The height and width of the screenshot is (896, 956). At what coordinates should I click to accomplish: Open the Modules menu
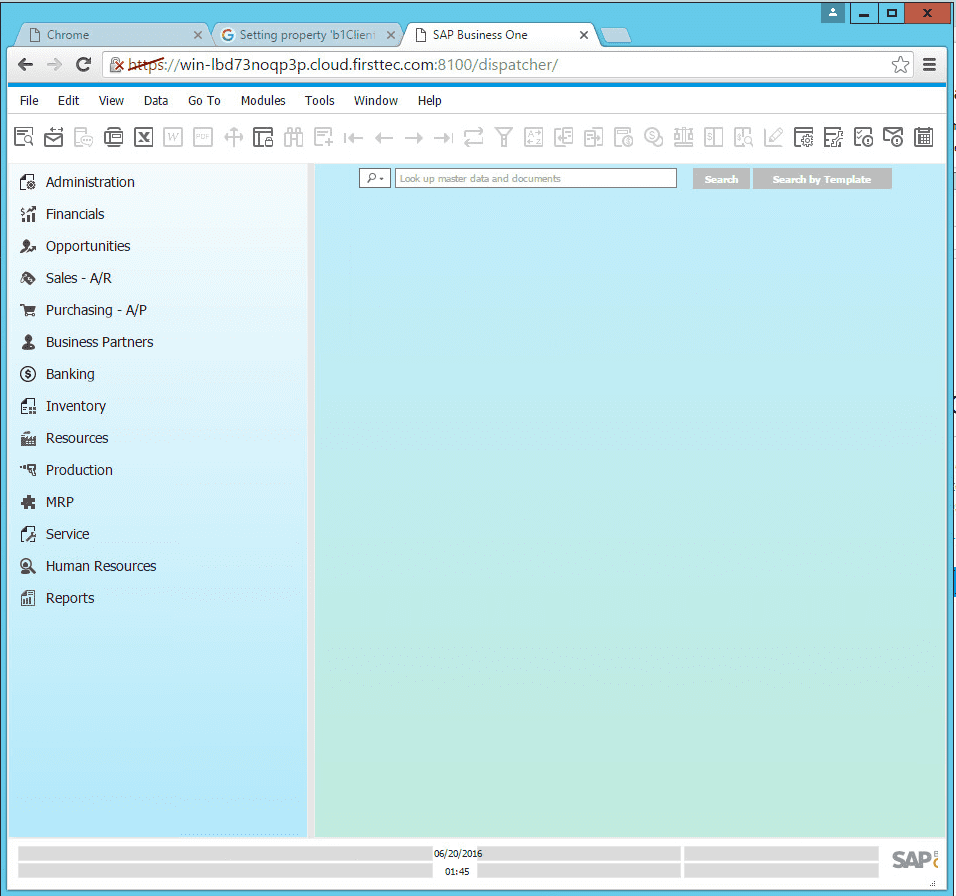tap(262, 100)
